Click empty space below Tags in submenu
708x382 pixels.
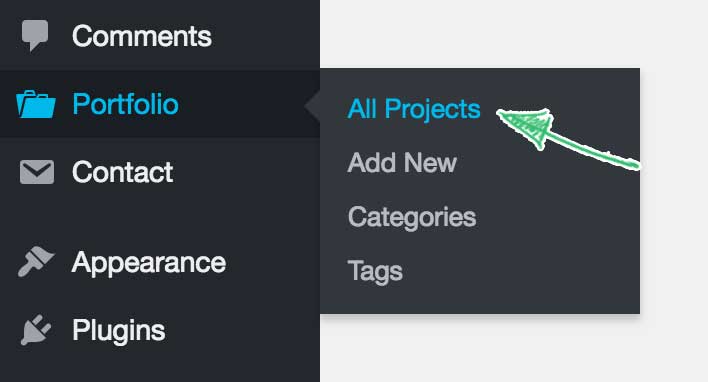480,300
